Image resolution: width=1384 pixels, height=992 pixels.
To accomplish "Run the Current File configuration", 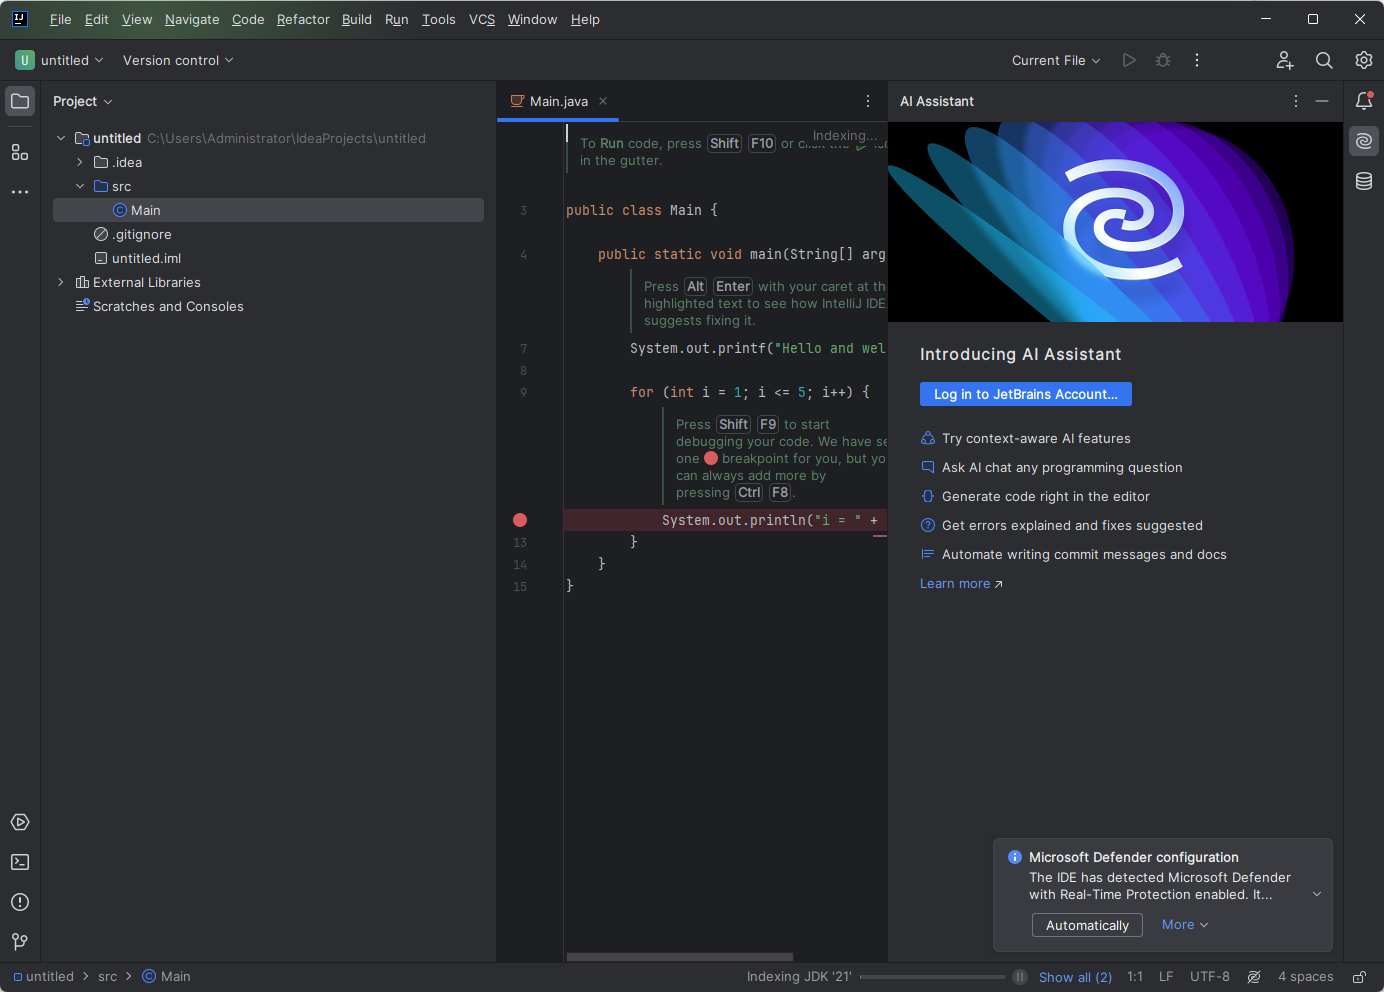I will click(1129, 60).
